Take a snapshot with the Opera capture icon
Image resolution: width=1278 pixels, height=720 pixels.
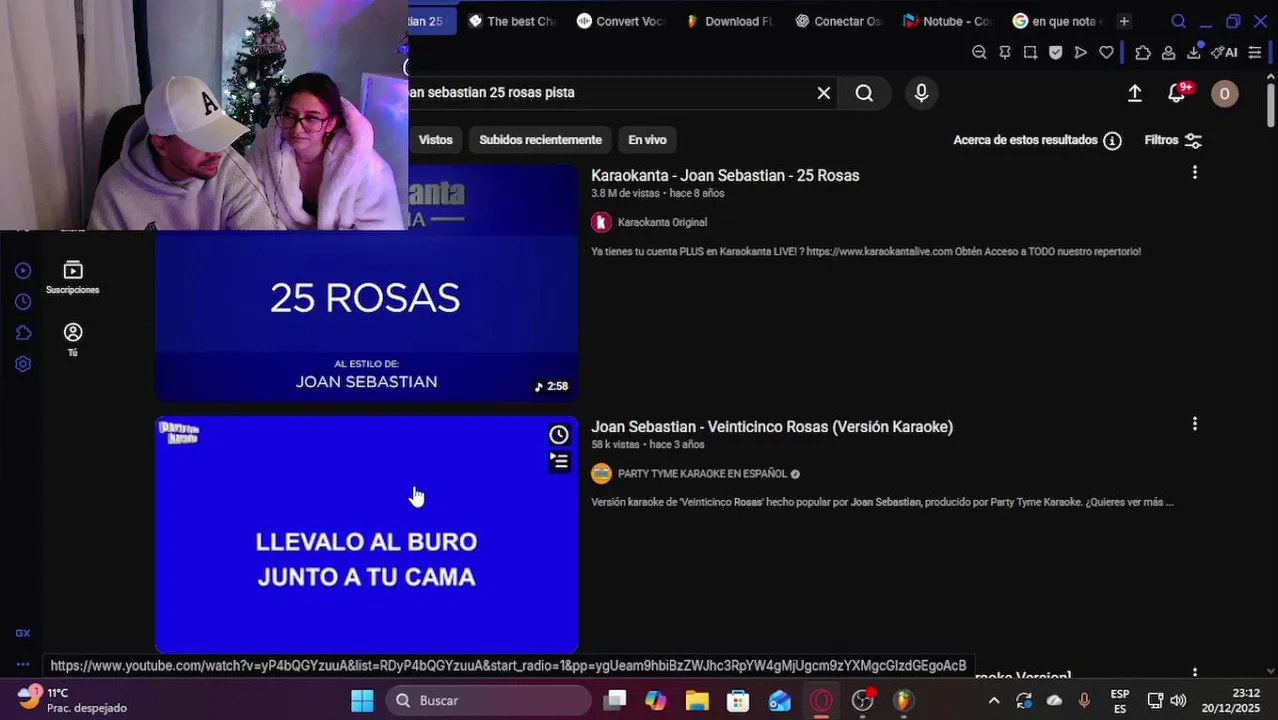click(x=1030, y=53)
